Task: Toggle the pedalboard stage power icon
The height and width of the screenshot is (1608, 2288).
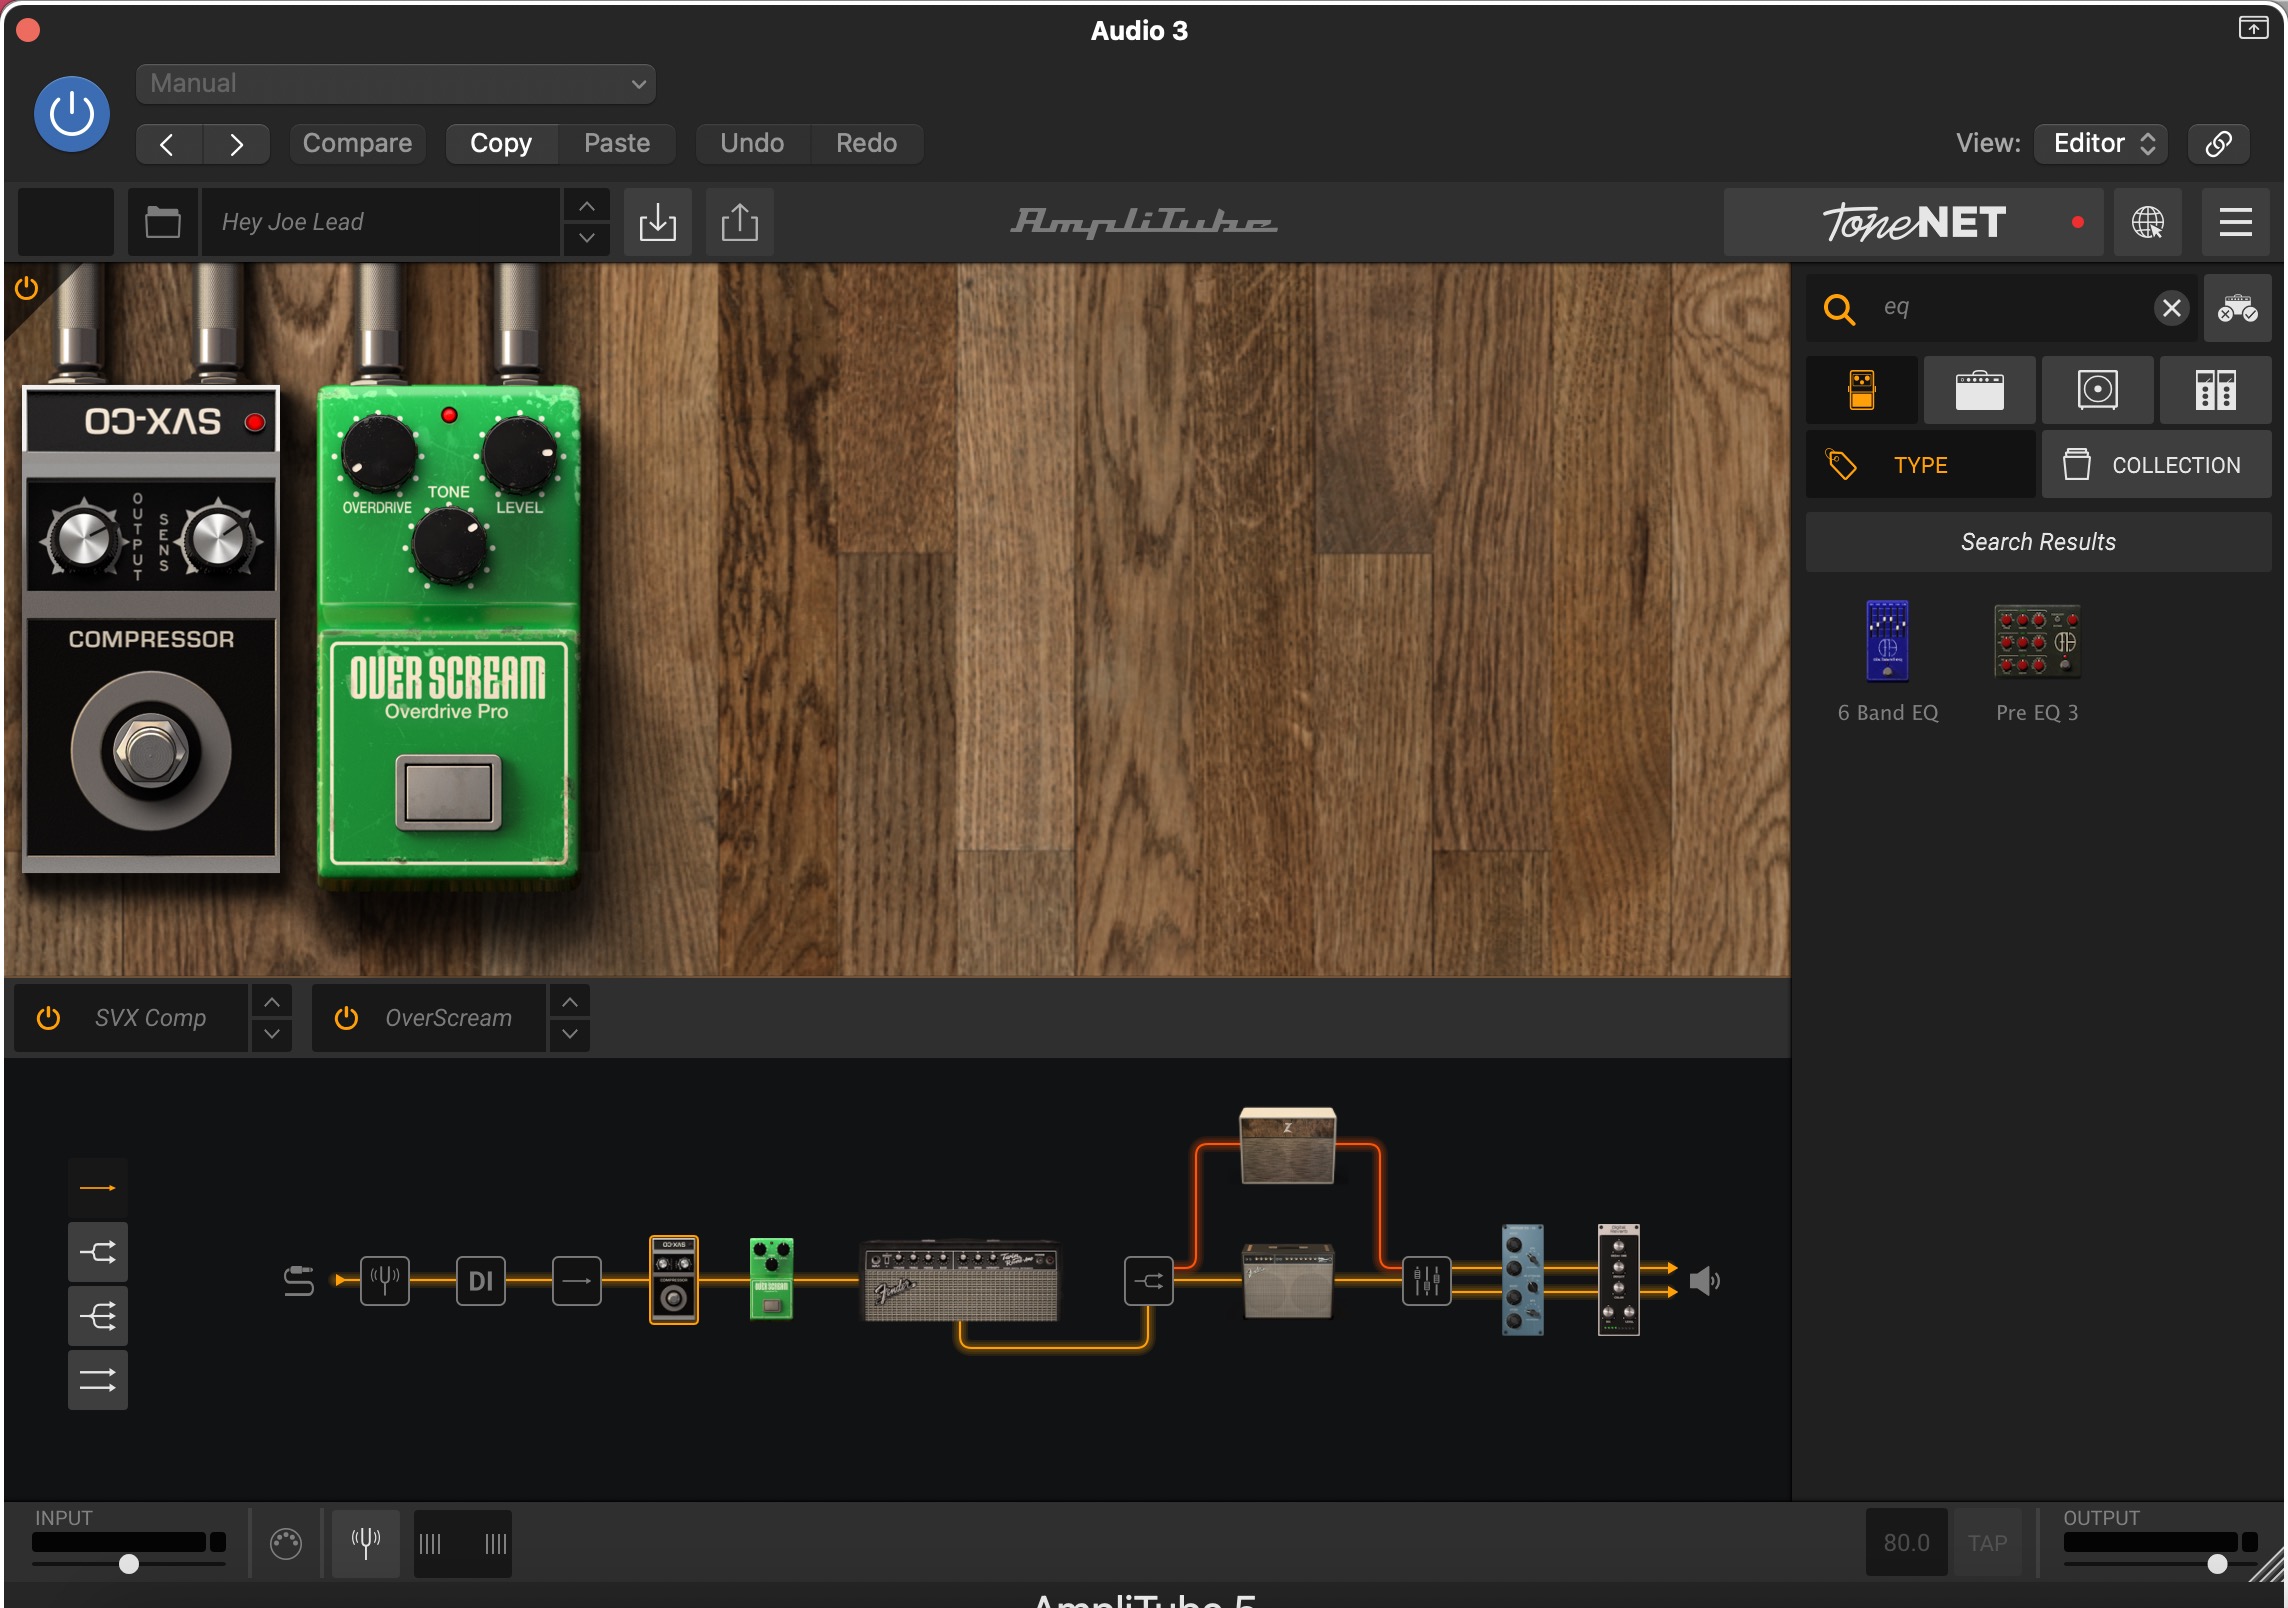Action: click(27, 289)
